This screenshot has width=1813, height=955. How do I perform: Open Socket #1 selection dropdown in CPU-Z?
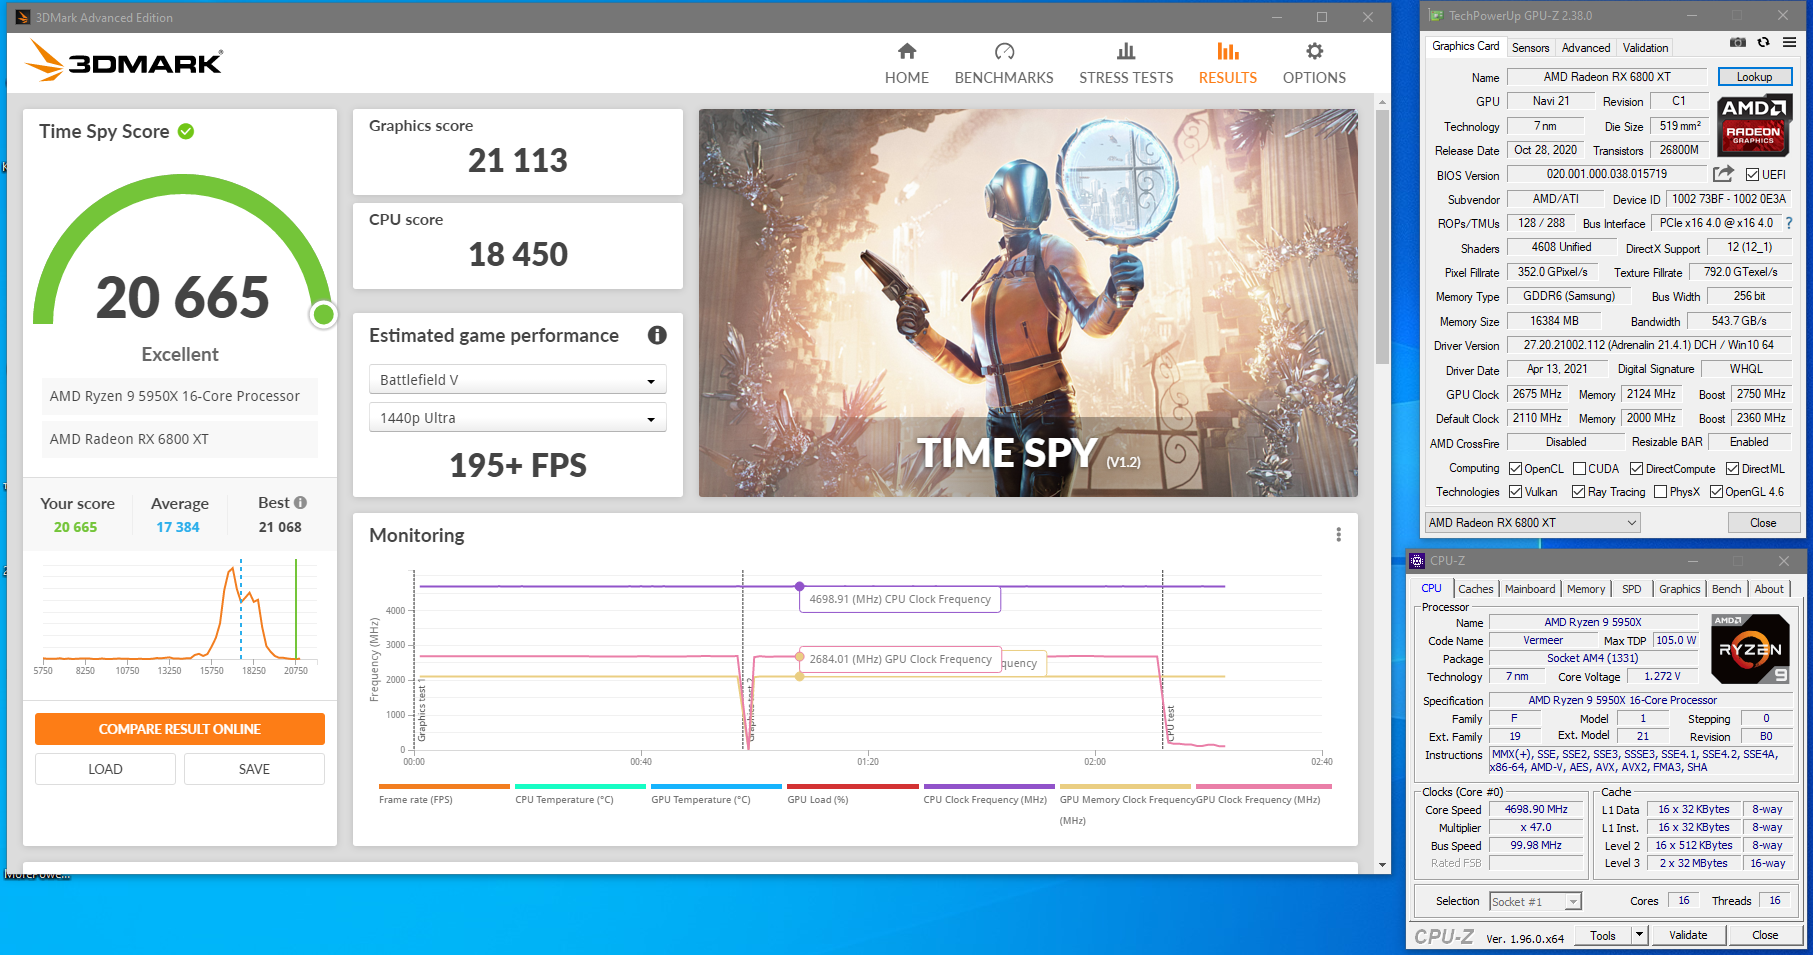click(x=1535, y=901)
